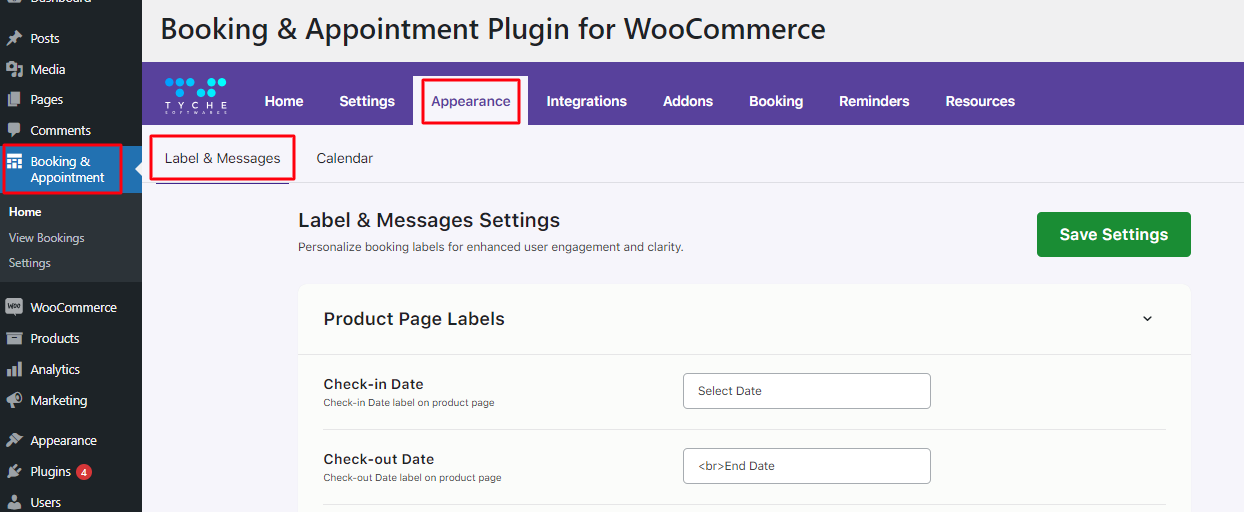The image size is (1244, 512).
Task: Click the Products box icon
Action: point(14,338)
